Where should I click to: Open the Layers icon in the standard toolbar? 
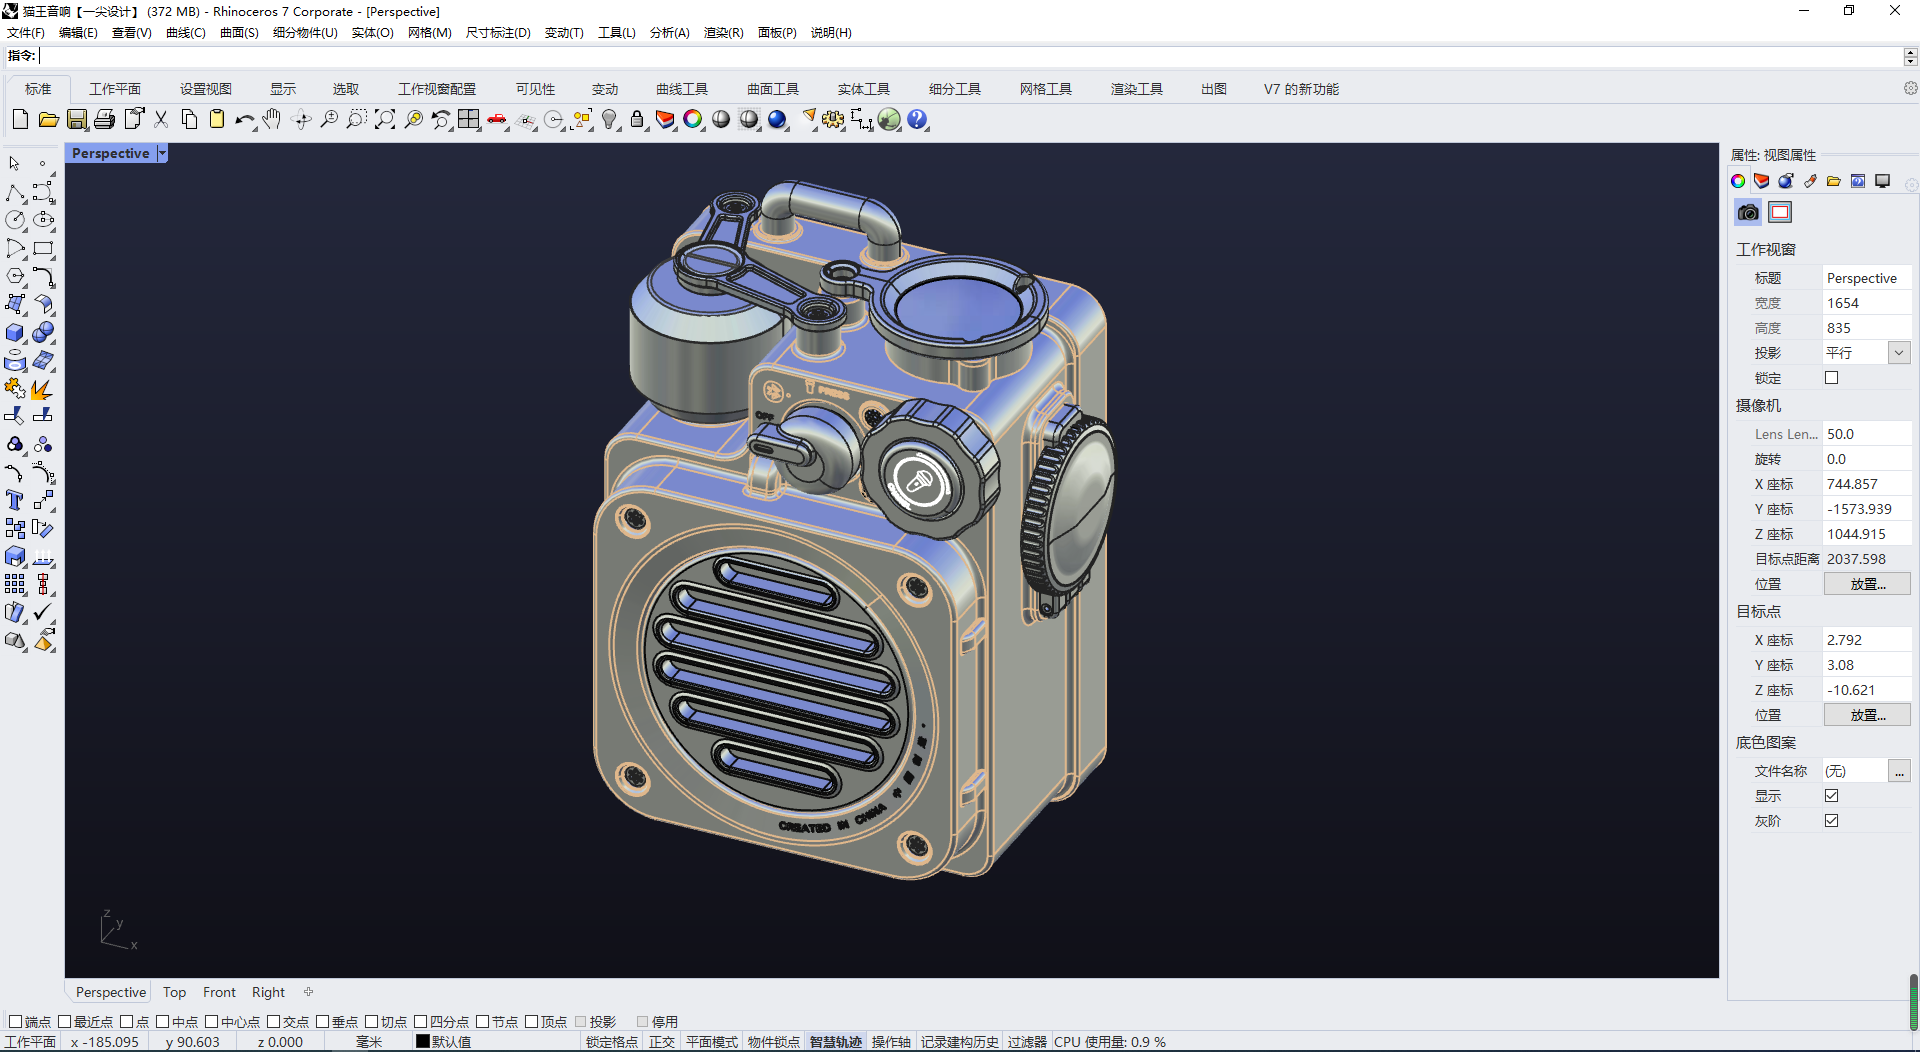point(665,119)
